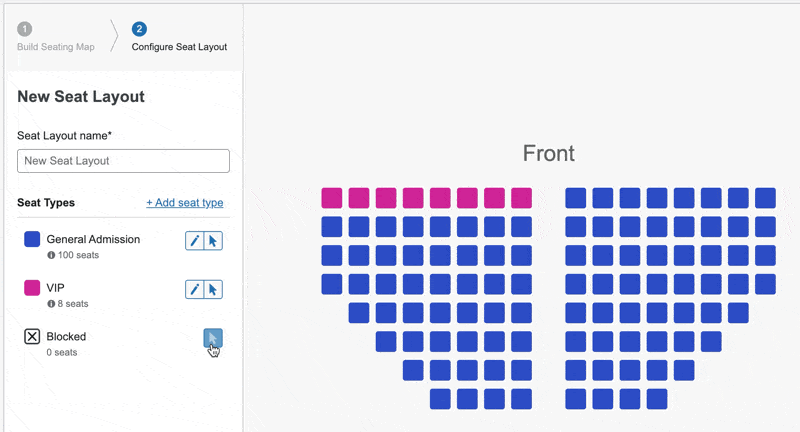Click the edit pencil for General Admission
The width and height of the screenshot is (800, 432).
pos(195,240)
